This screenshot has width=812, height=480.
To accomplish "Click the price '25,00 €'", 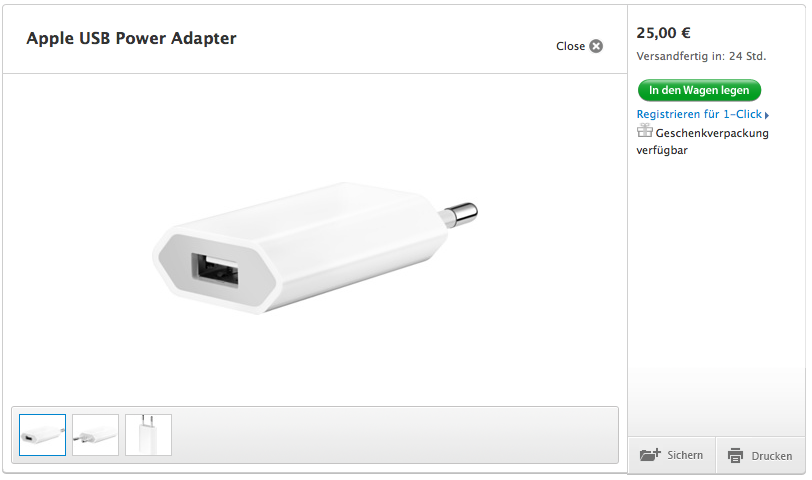I will coord(663,33).
